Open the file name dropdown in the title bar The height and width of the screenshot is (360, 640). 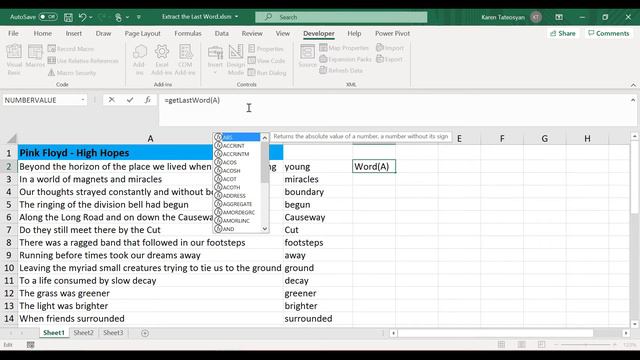tap(236, 17)
